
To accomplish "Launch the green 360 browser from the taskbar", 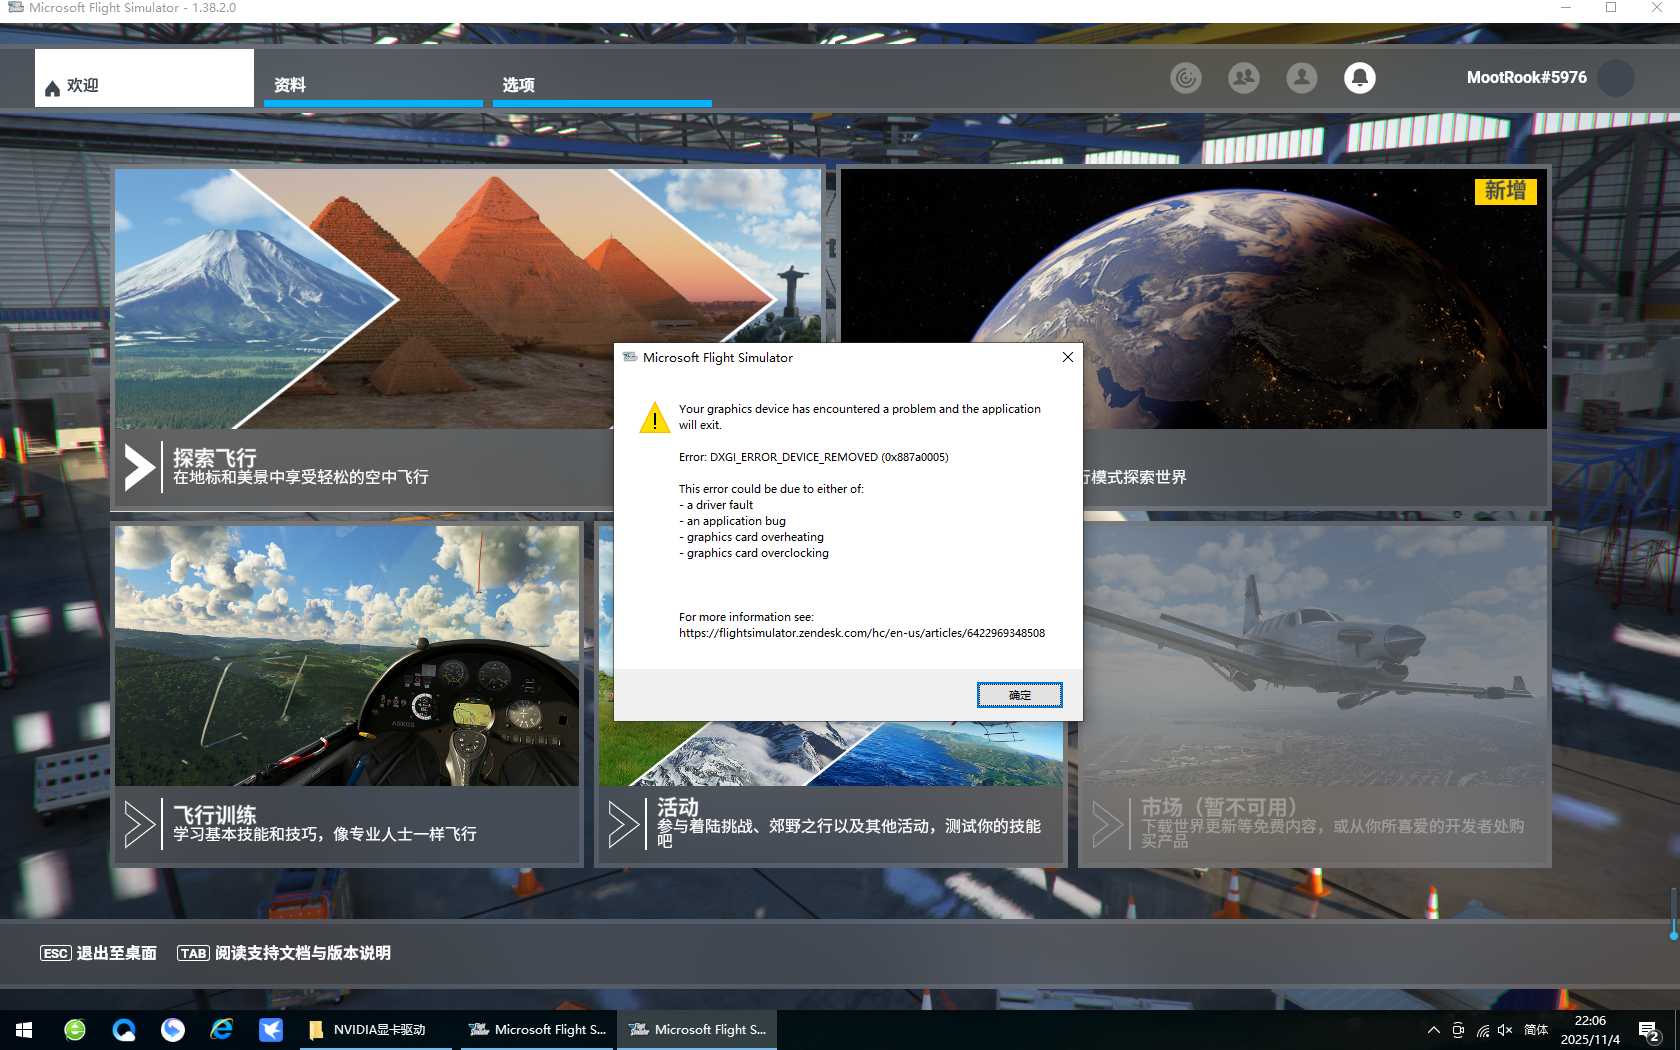I will pos(75,1029).
